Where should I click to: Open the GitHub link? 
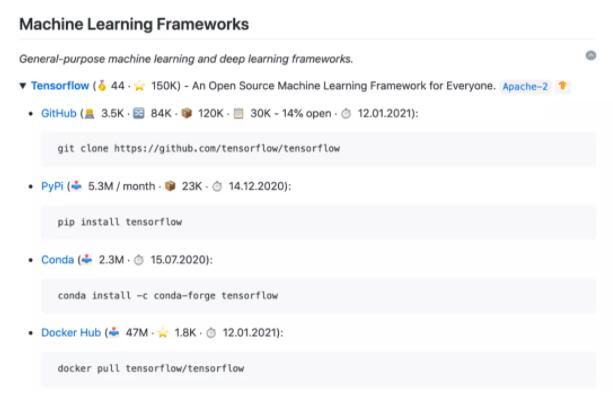(x=59, y=113)
